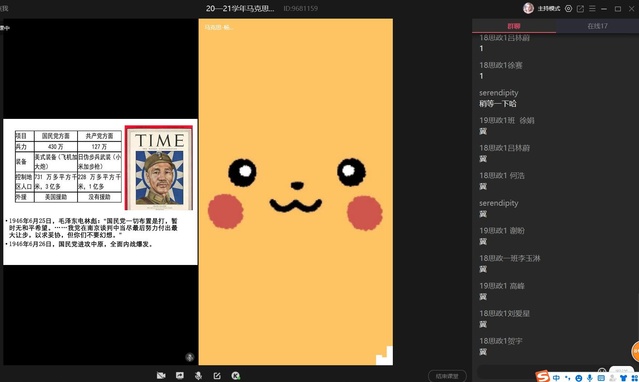Click the 结束课堂 end class button
Viewport: 639px width, 382px height.
click(447, 376)
